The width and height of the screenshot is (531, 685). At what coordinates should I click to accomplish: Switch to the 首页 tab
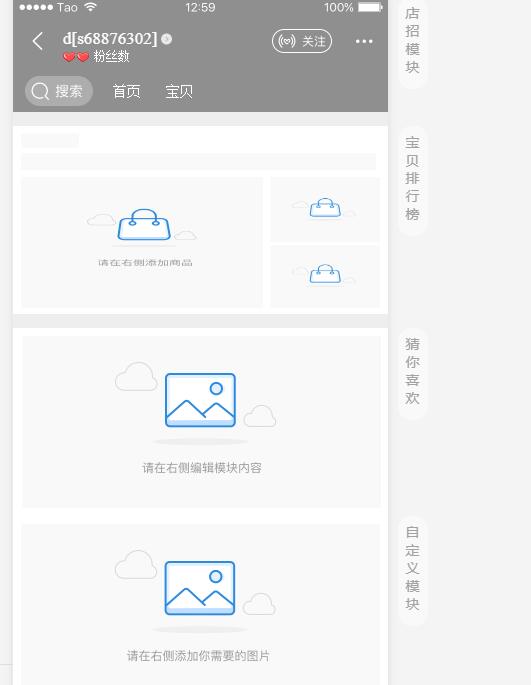[x=127, y=91]
